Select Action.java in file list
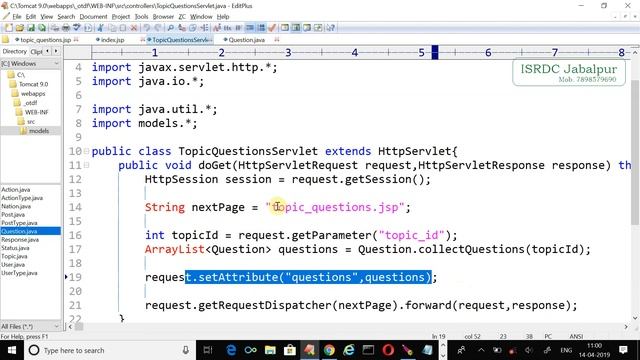The image size is (640, 360). [16, 190]
